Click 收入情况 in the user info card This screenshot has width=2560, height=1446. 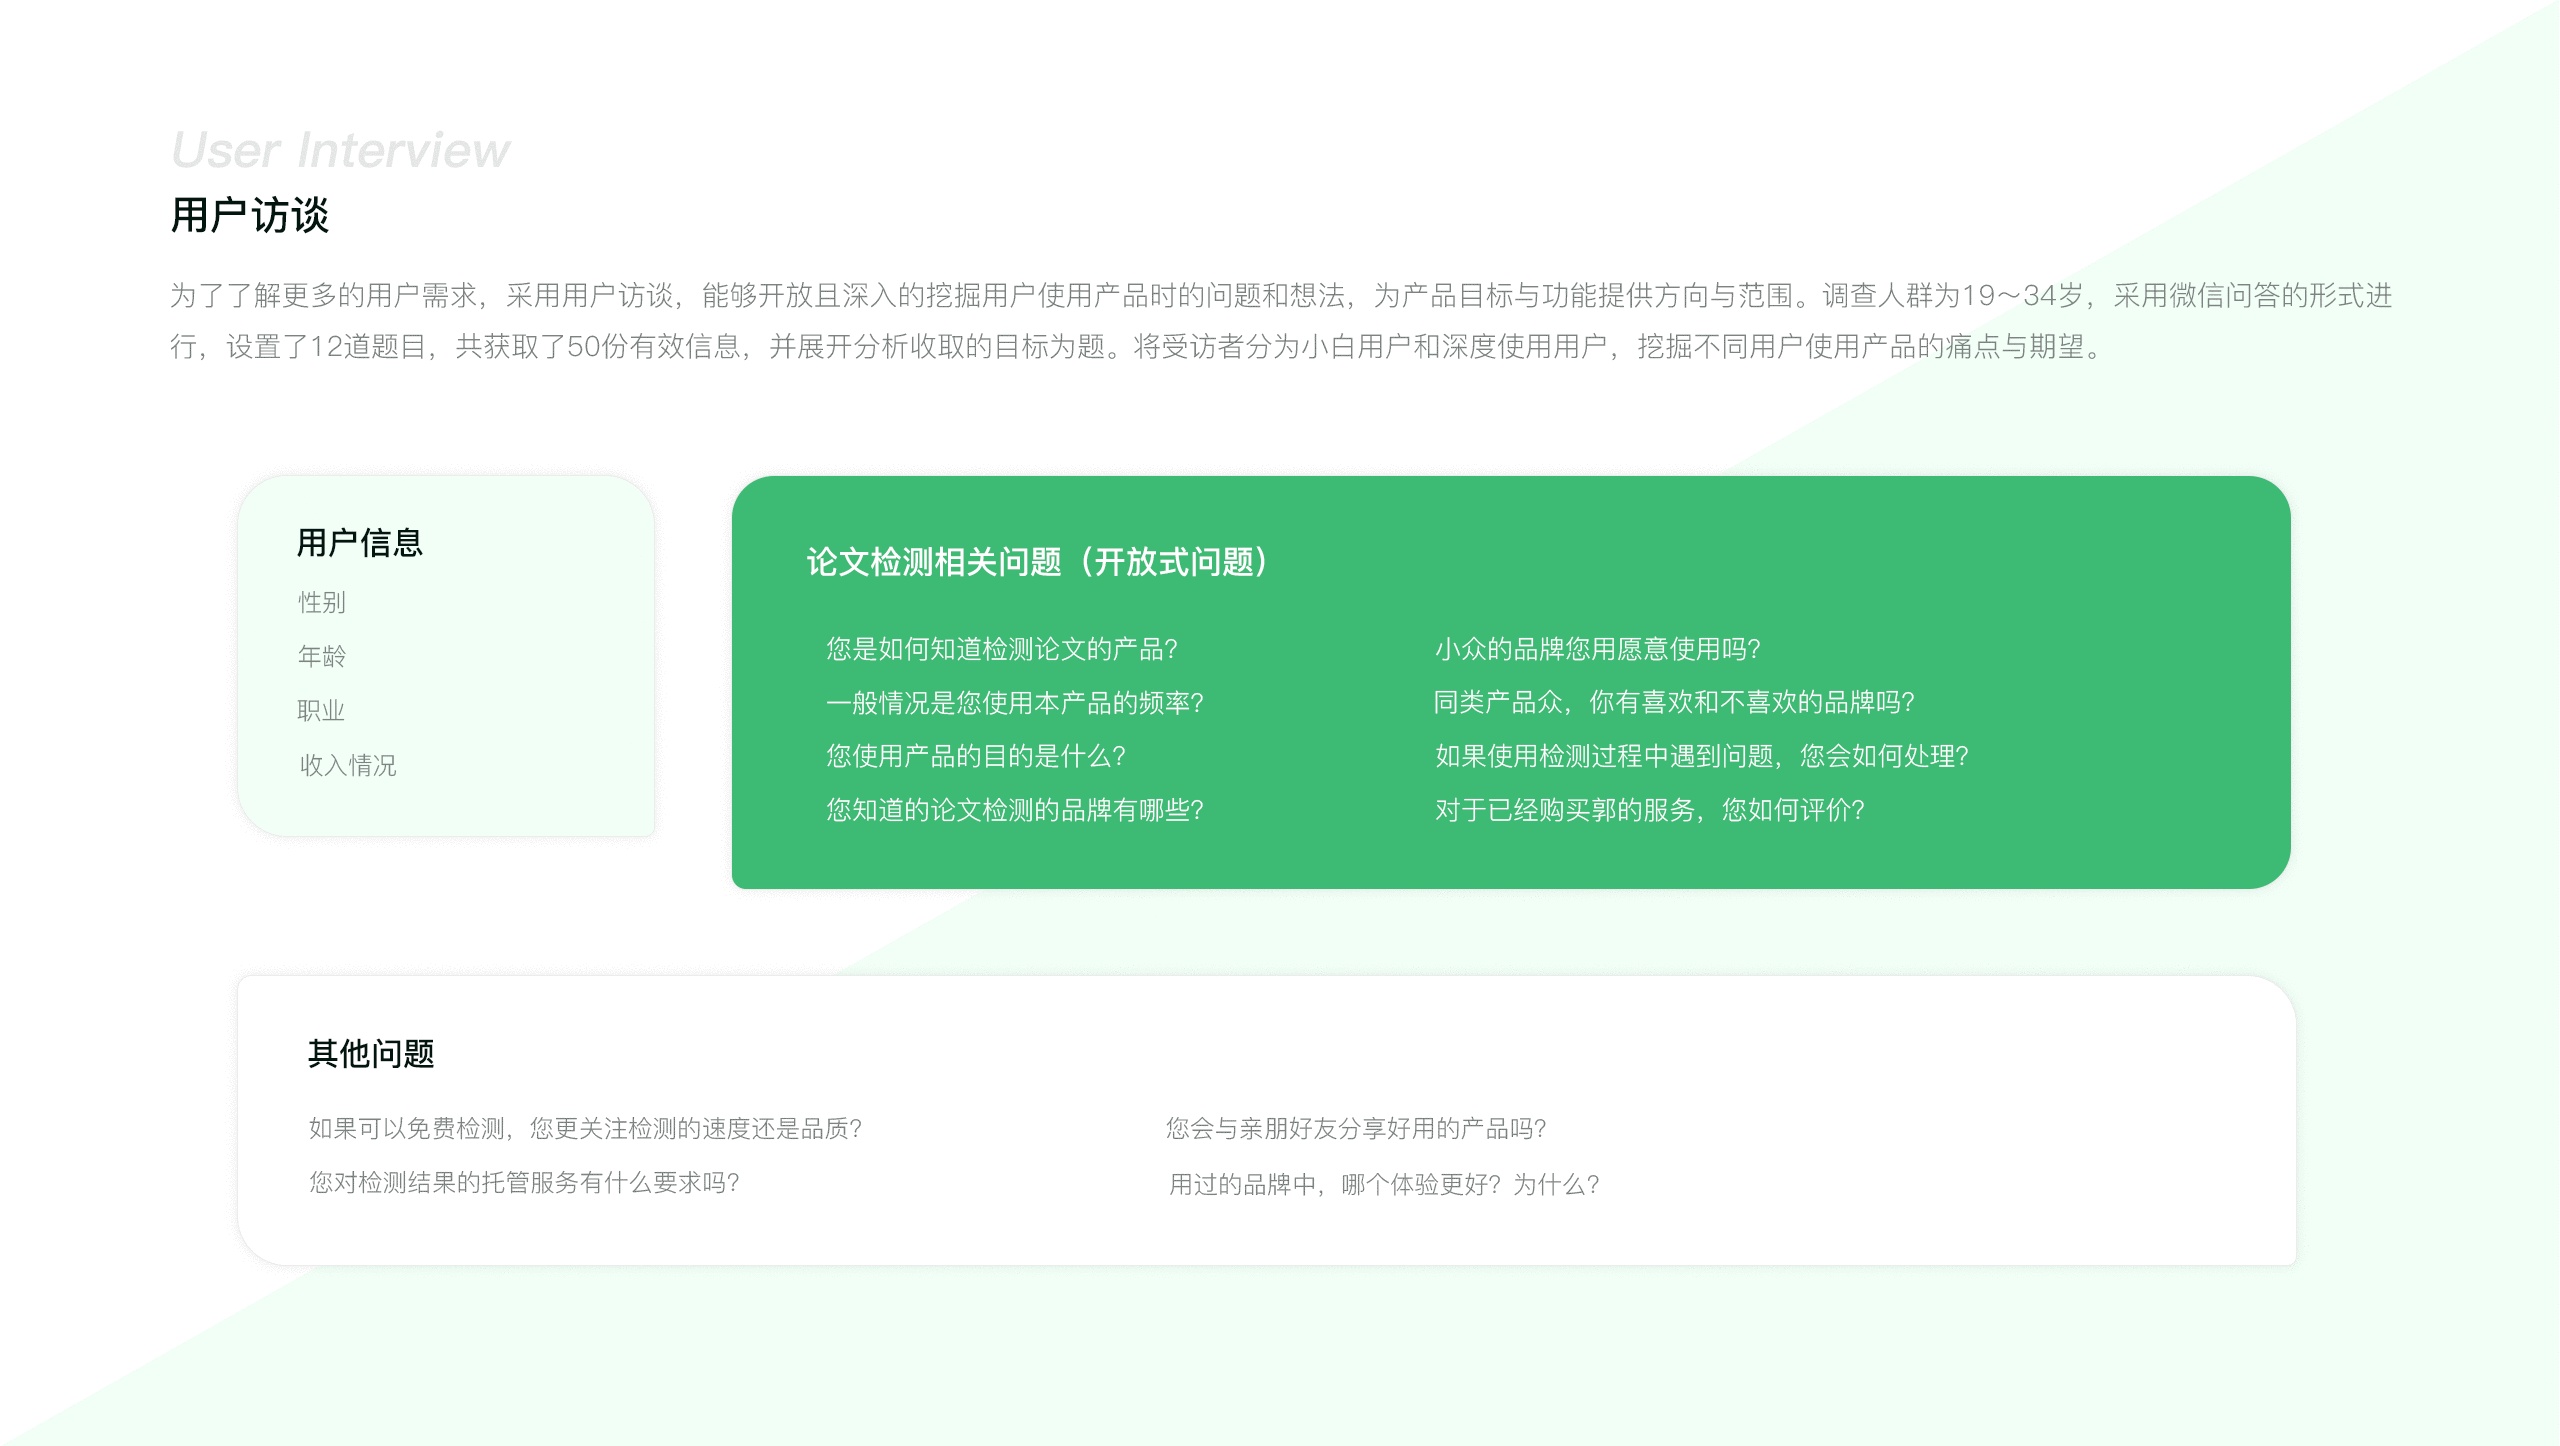coord(347,765)
